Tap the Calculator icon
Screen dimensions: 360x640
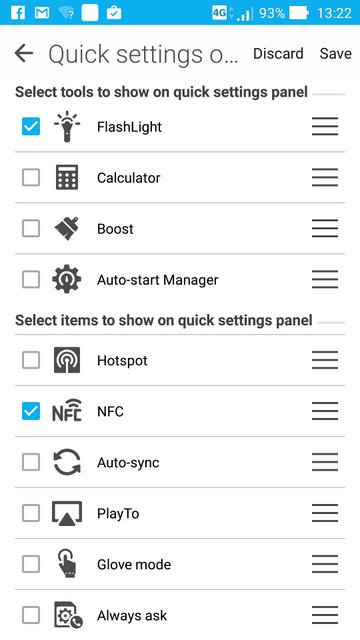click(67, 178)
